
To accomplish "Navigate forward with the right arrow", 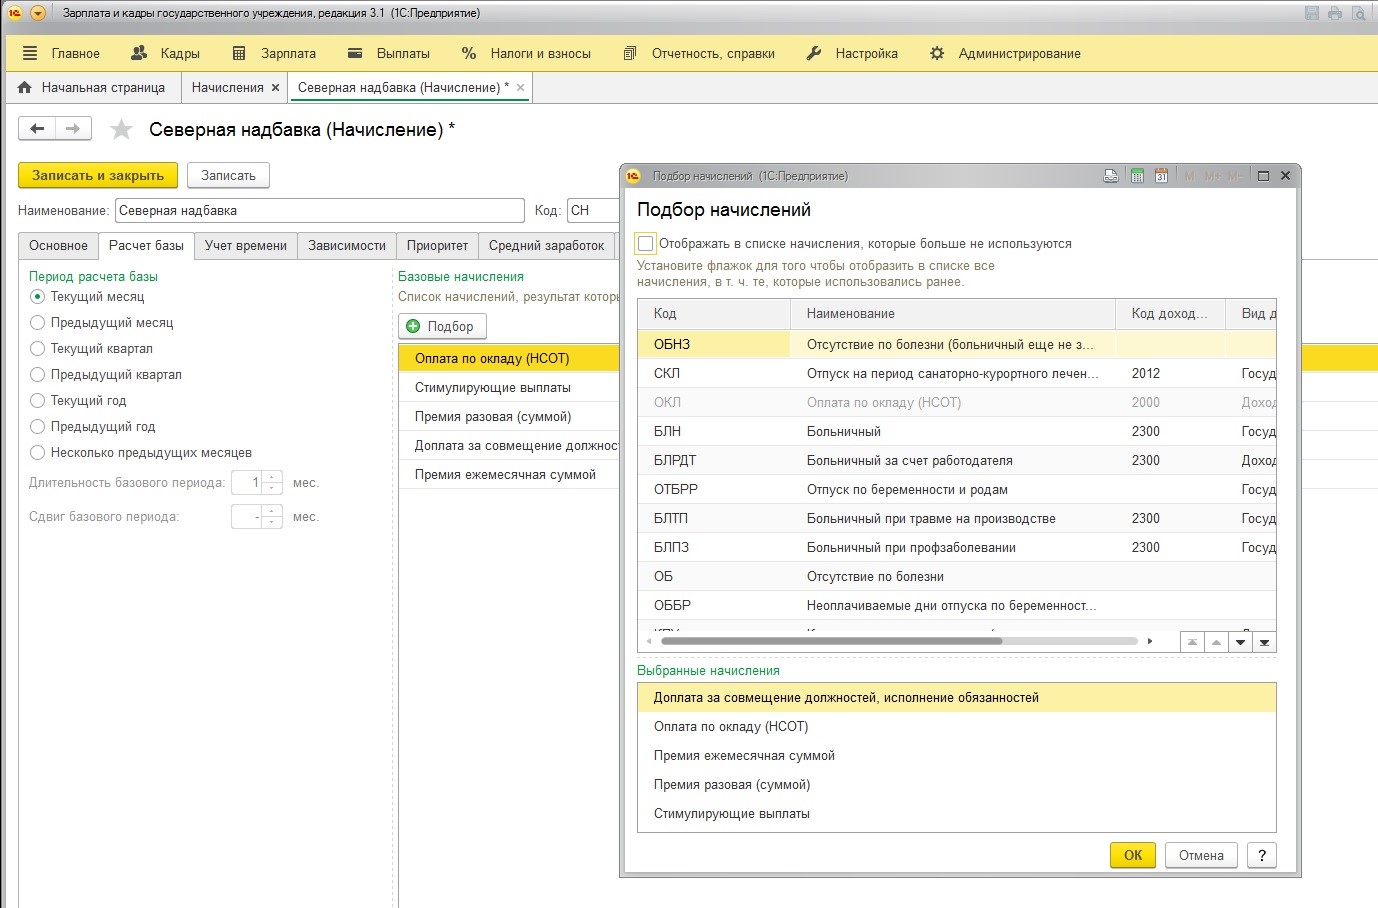I will (x=73, y=128).
